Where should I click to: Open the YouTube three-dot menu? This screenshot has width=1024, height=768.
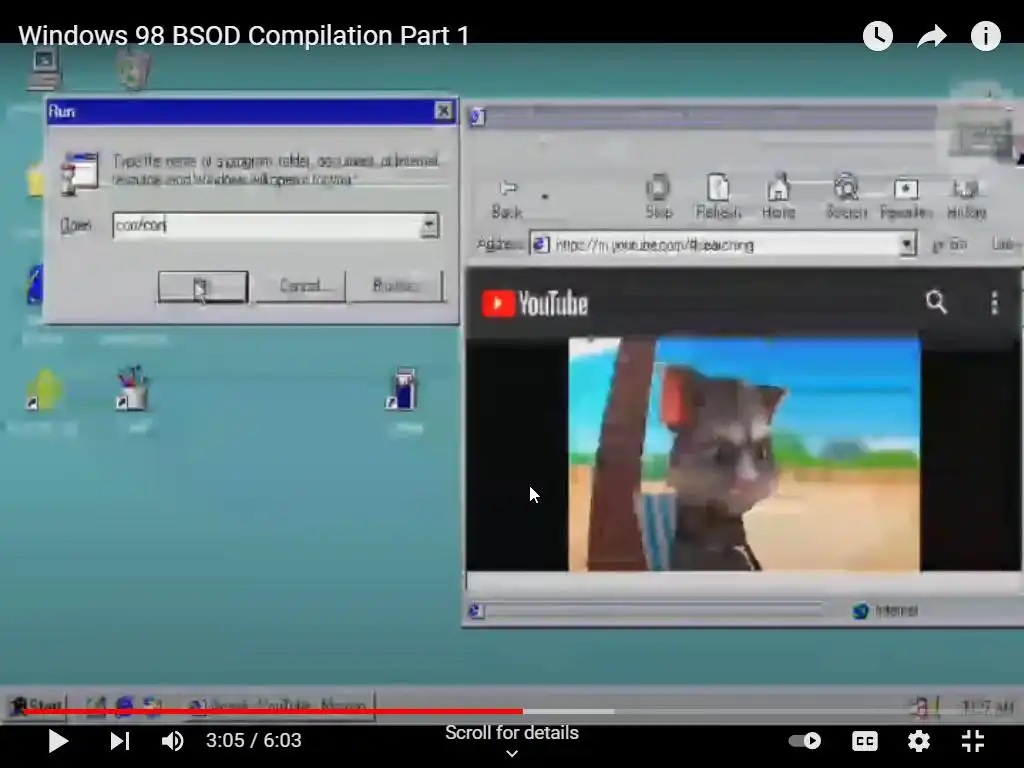tap(995, 303)
